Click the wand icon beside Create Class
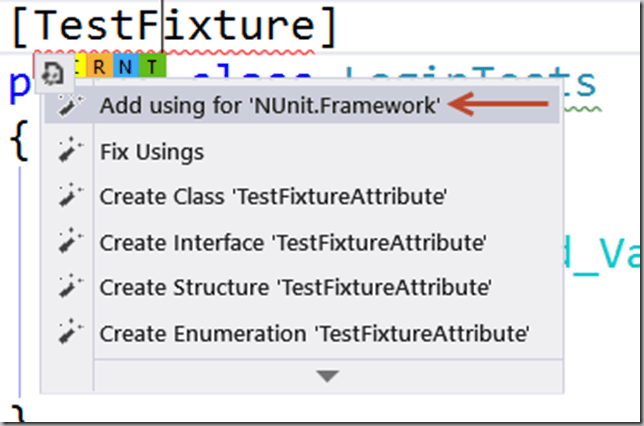The height and width of the screenshot is (426, 644). 68,196
